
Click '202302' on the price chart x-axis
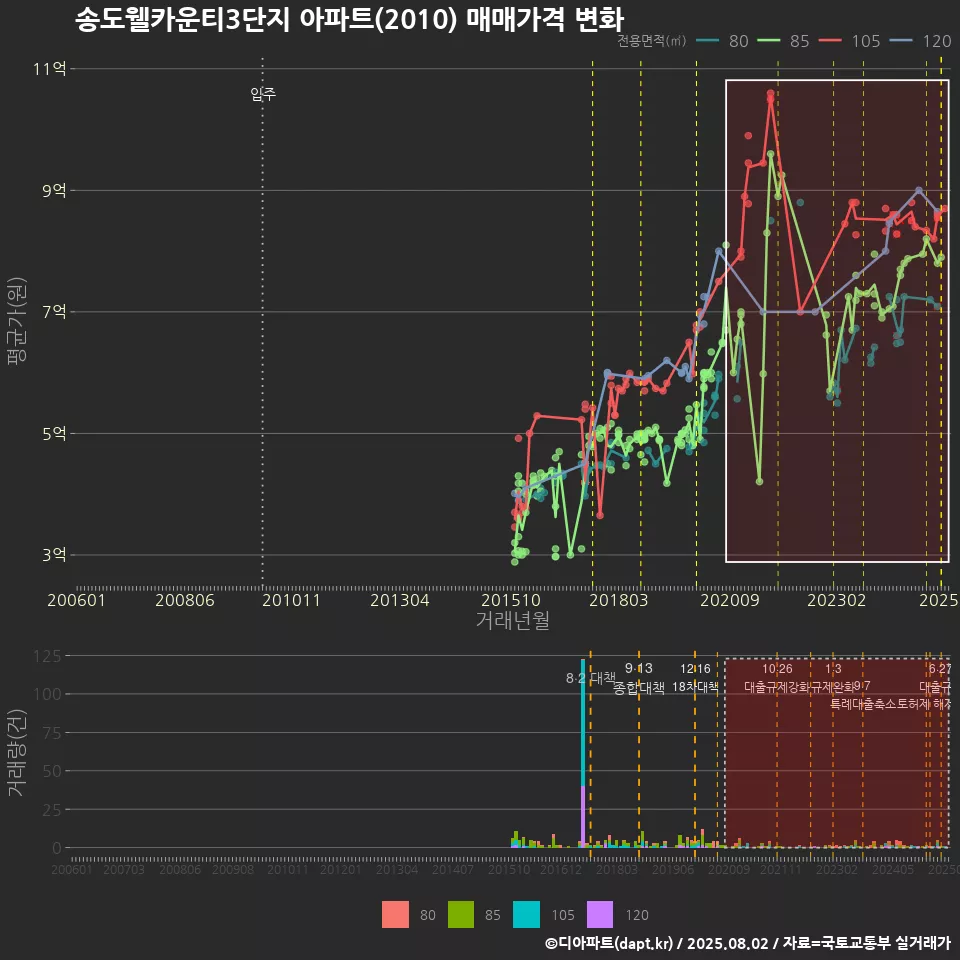coord(837,600)
